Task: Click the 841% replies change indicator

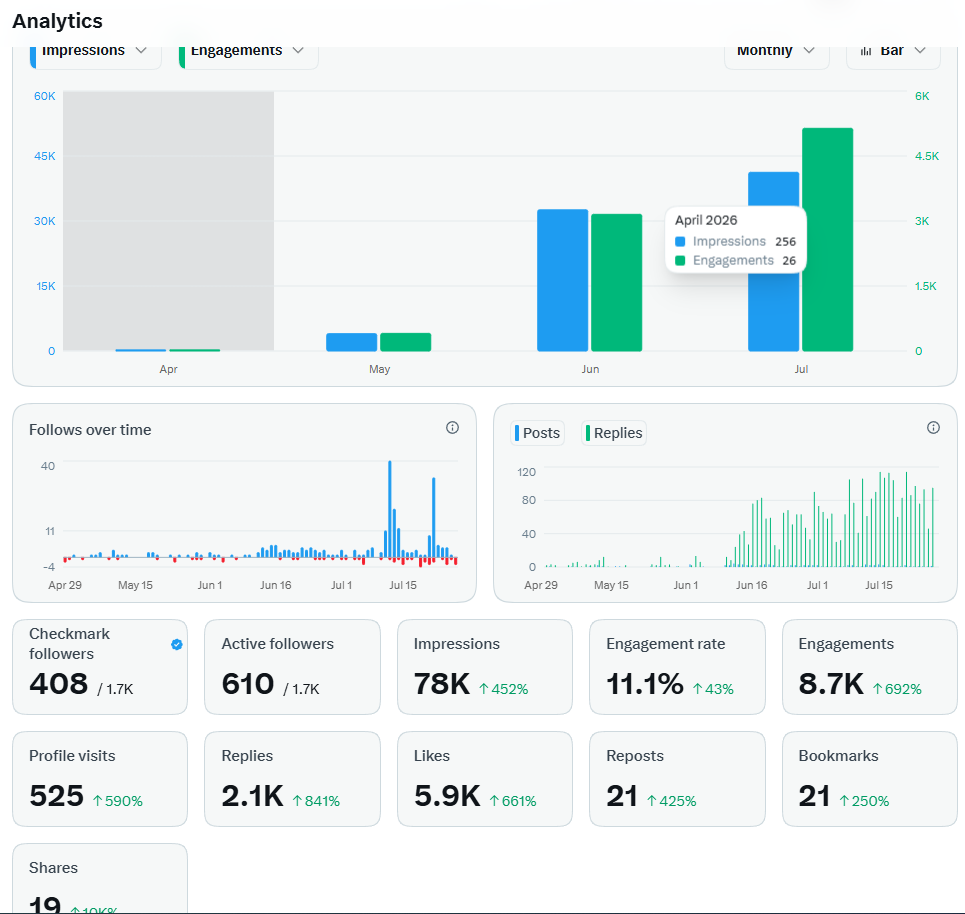Action: pos(316,801)
